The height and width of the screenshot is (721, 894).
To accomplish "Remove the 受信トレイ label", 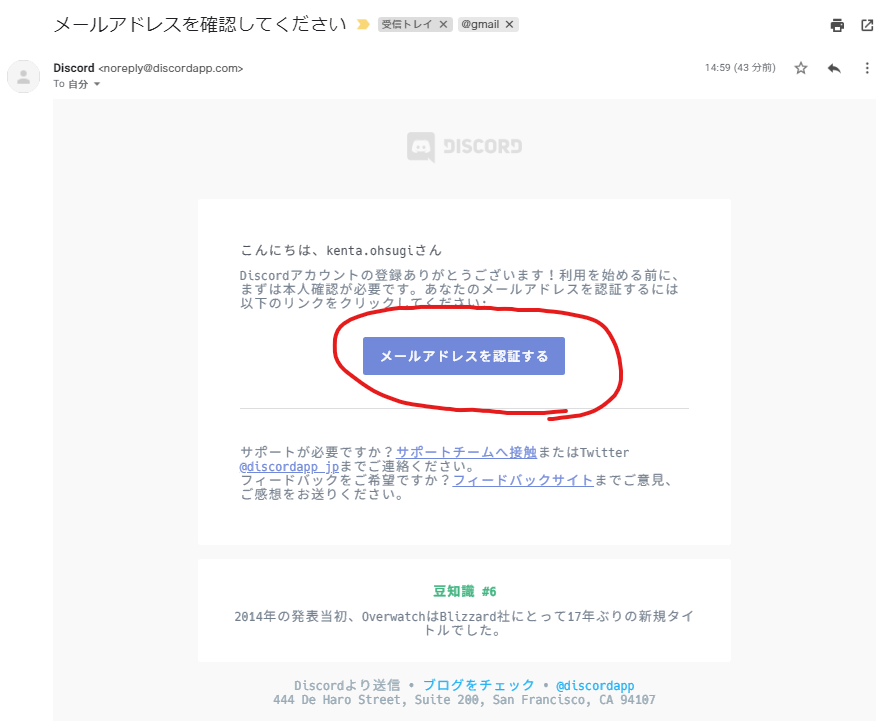I will (443, 25).
